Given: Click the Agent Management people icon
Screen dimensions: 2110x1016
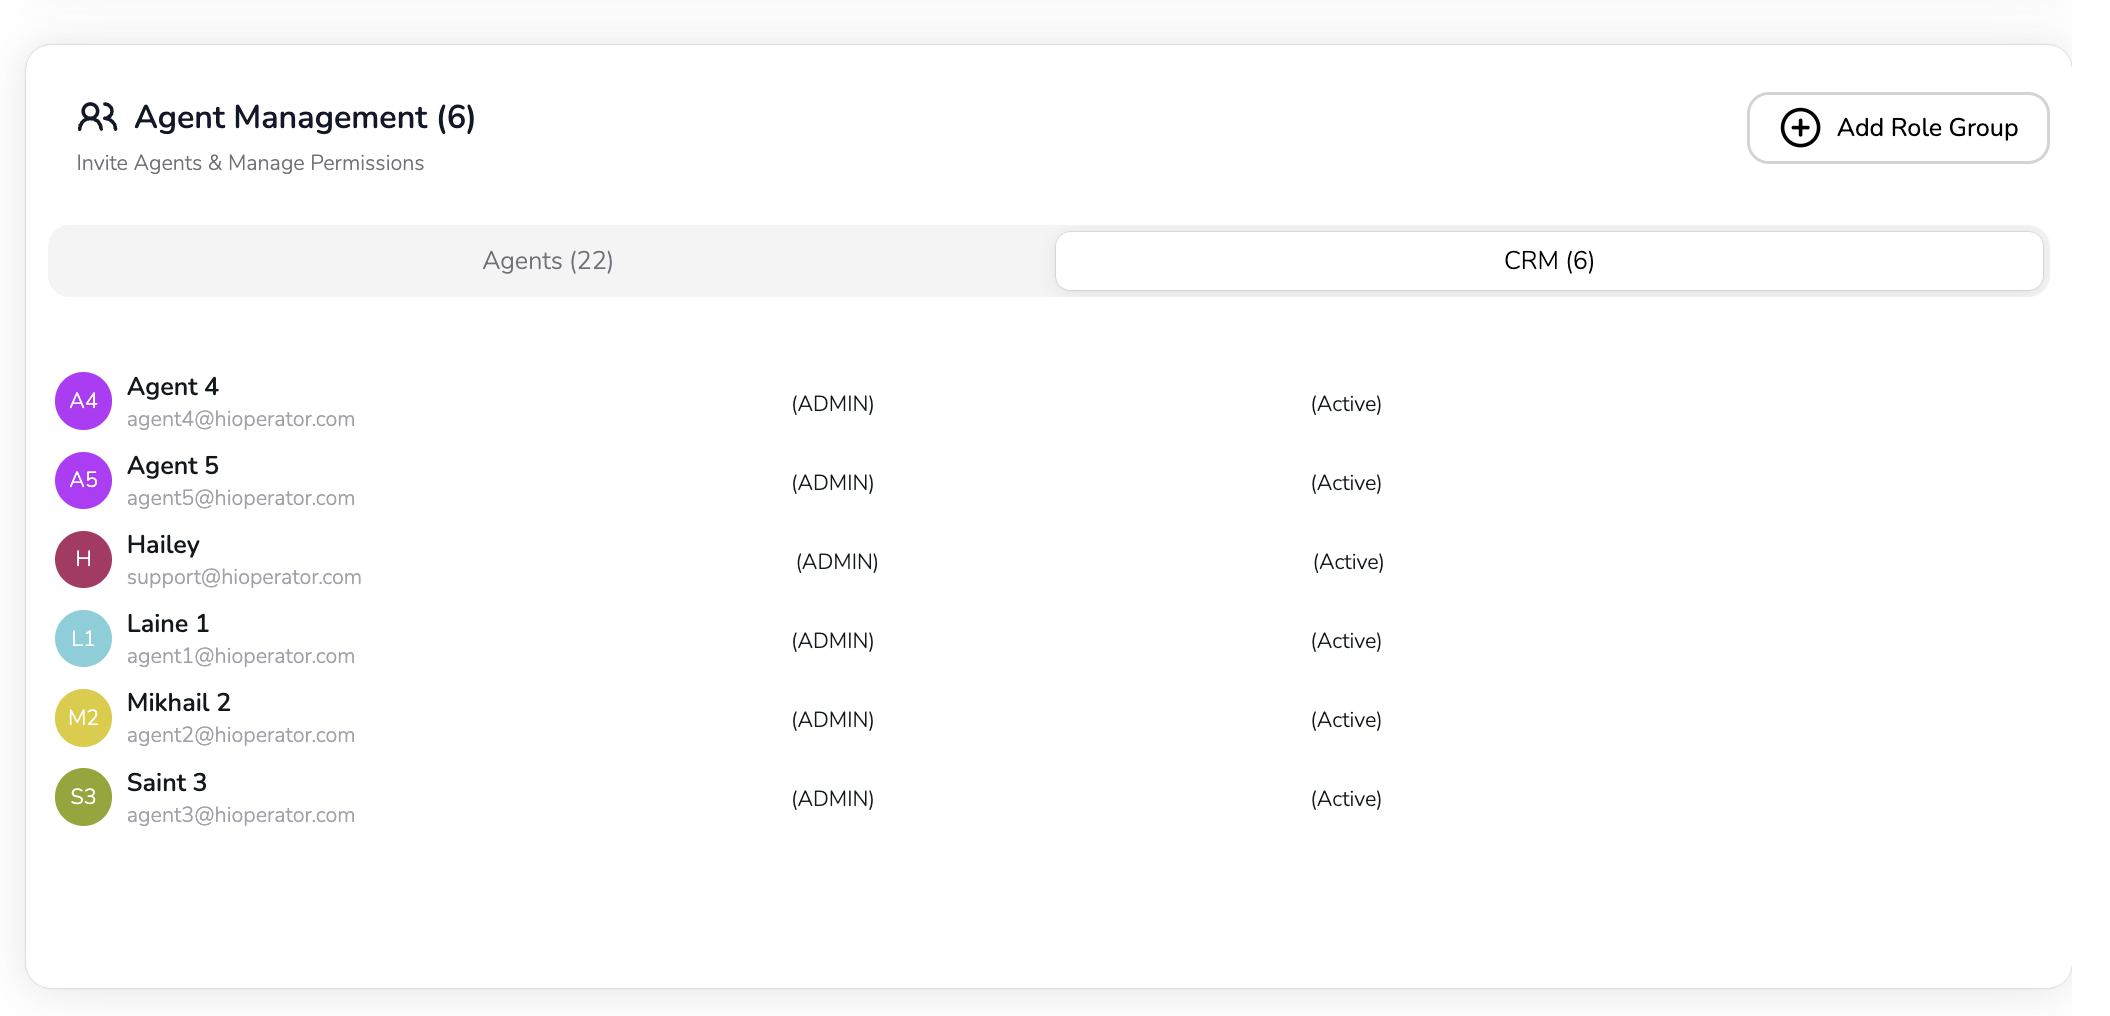Looking at the screenshot, I should click(x=98, y=117).
